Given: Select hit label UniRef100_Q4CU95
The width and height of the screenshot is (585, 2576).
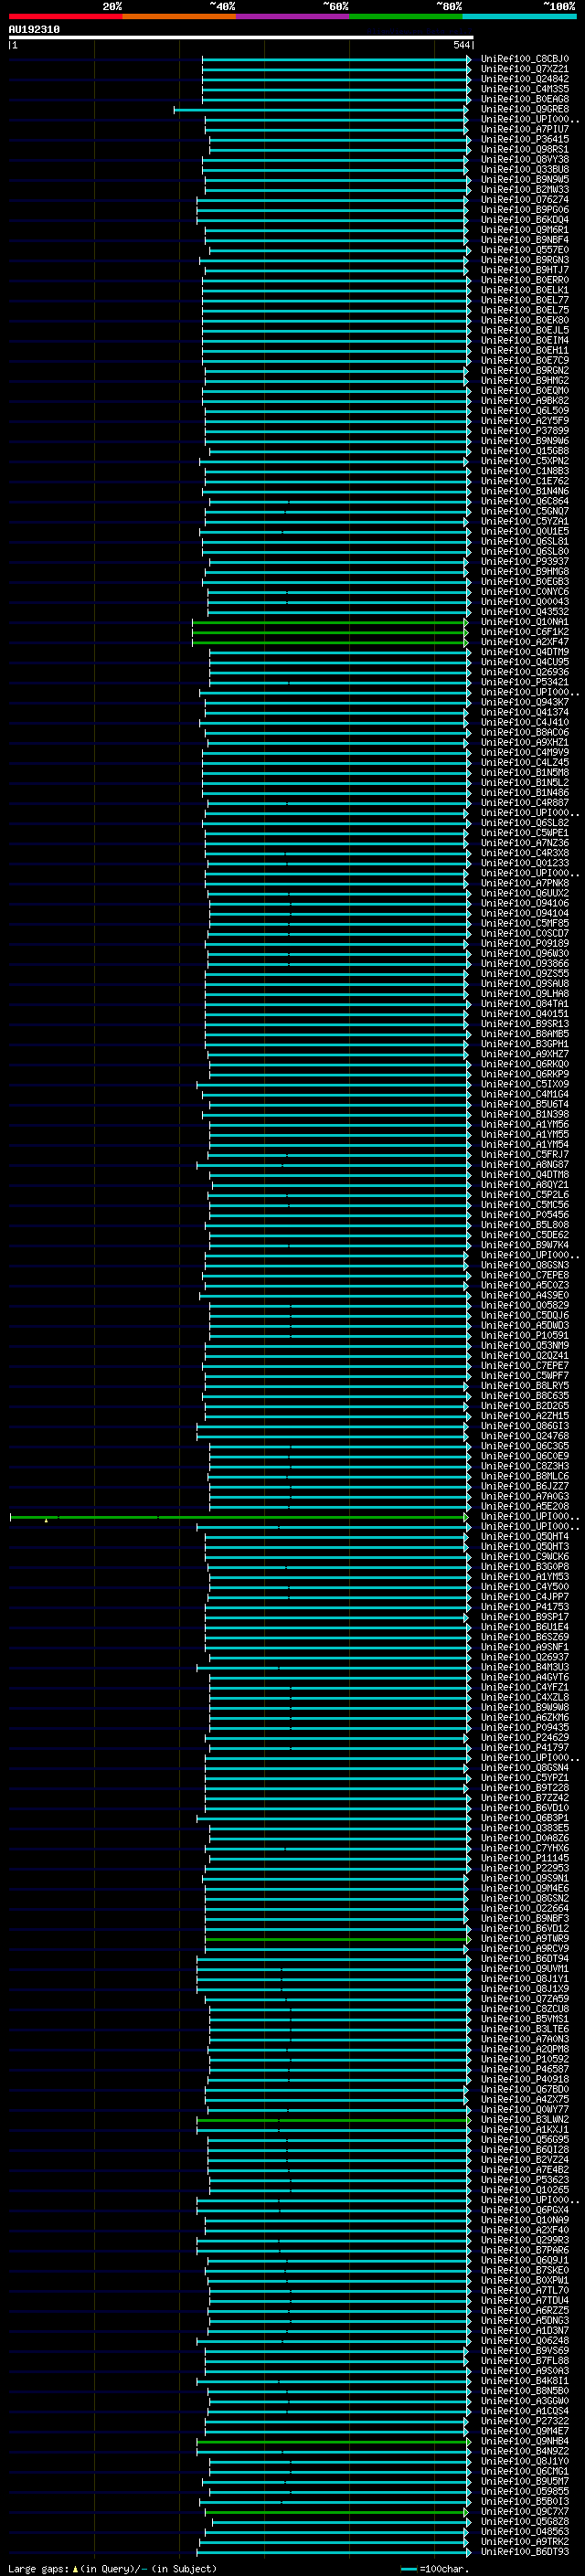Looking at the screenshot, I should point(525,661).
